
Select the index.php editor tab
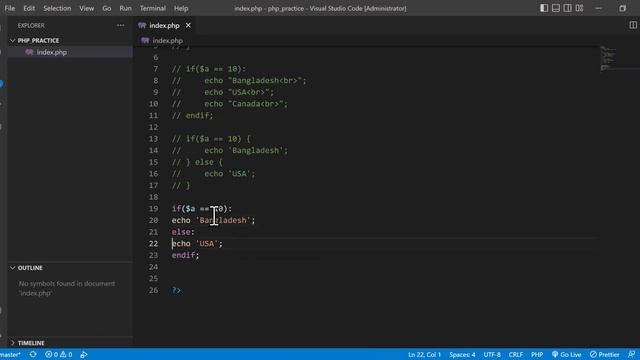164,25
